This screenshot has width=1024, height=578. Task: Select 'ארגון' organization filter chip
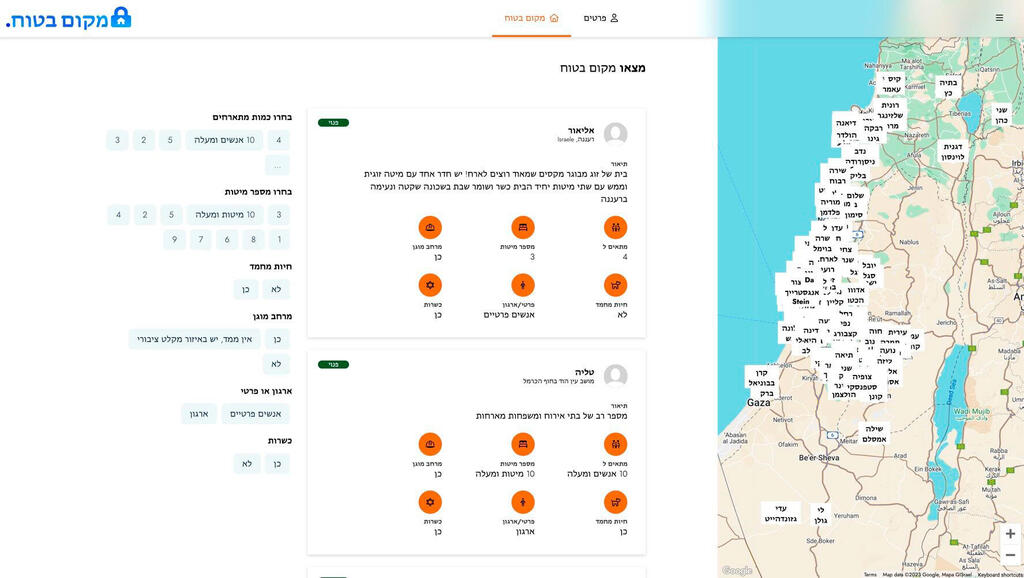(x=199, y=414)
